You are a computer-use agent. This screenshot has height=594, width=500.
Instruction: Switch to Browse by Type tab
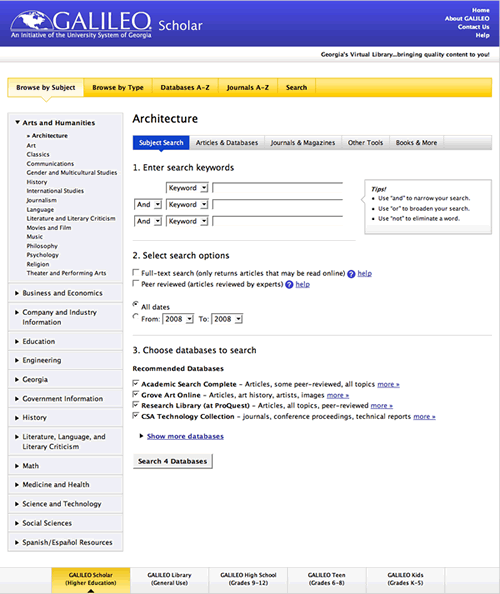point(118,88)
